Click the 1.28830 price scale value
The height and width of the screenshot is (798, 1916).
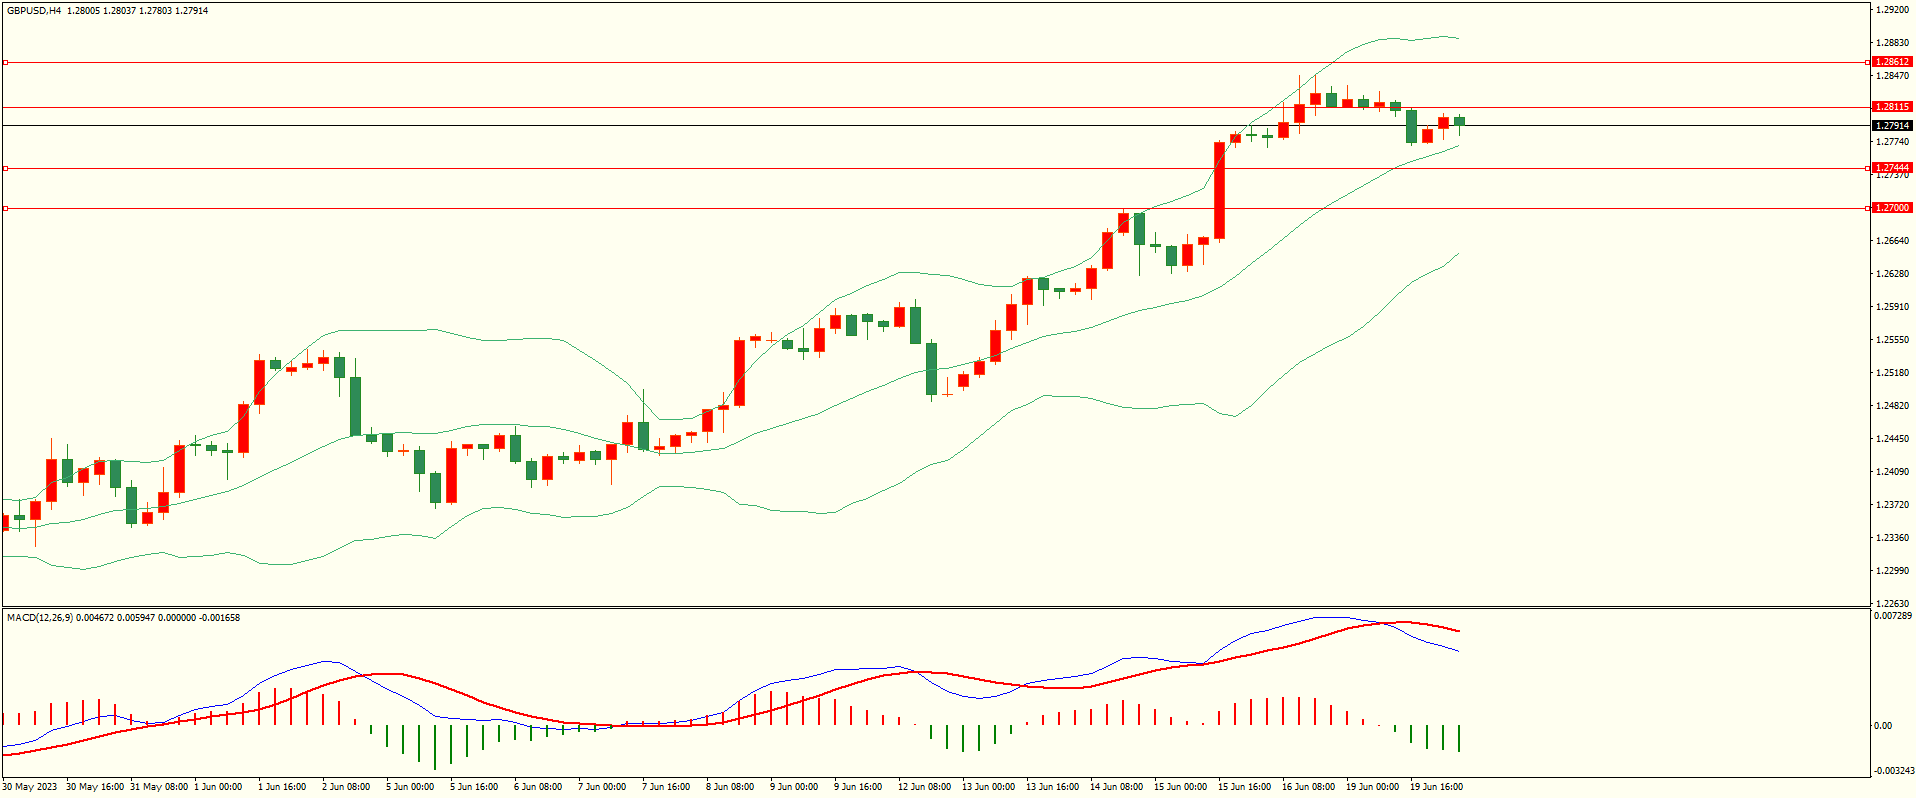coord(1893,43)
